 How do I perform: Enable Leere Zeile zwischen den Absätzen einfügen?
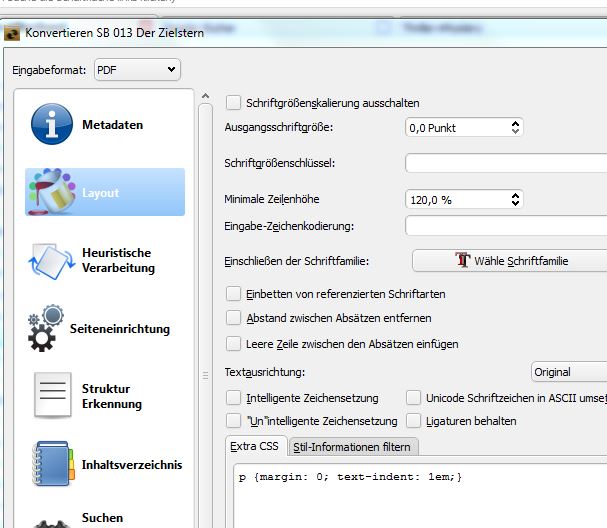tap(233, 344)
